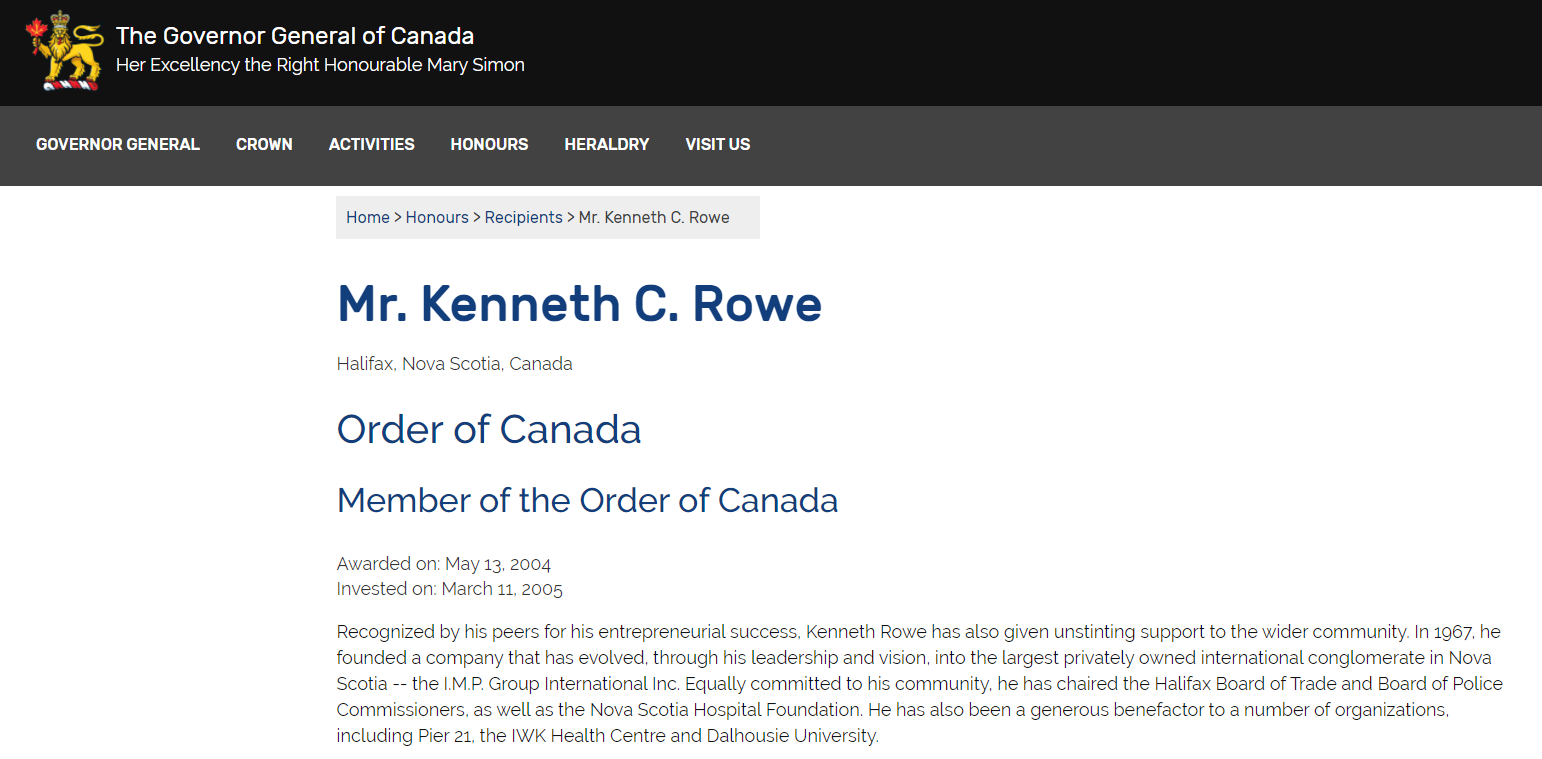This screenshot has height=759, width=1542.
Task: Click the Awarded on May 13, 2004 line
Action: [x=444, y=564]
